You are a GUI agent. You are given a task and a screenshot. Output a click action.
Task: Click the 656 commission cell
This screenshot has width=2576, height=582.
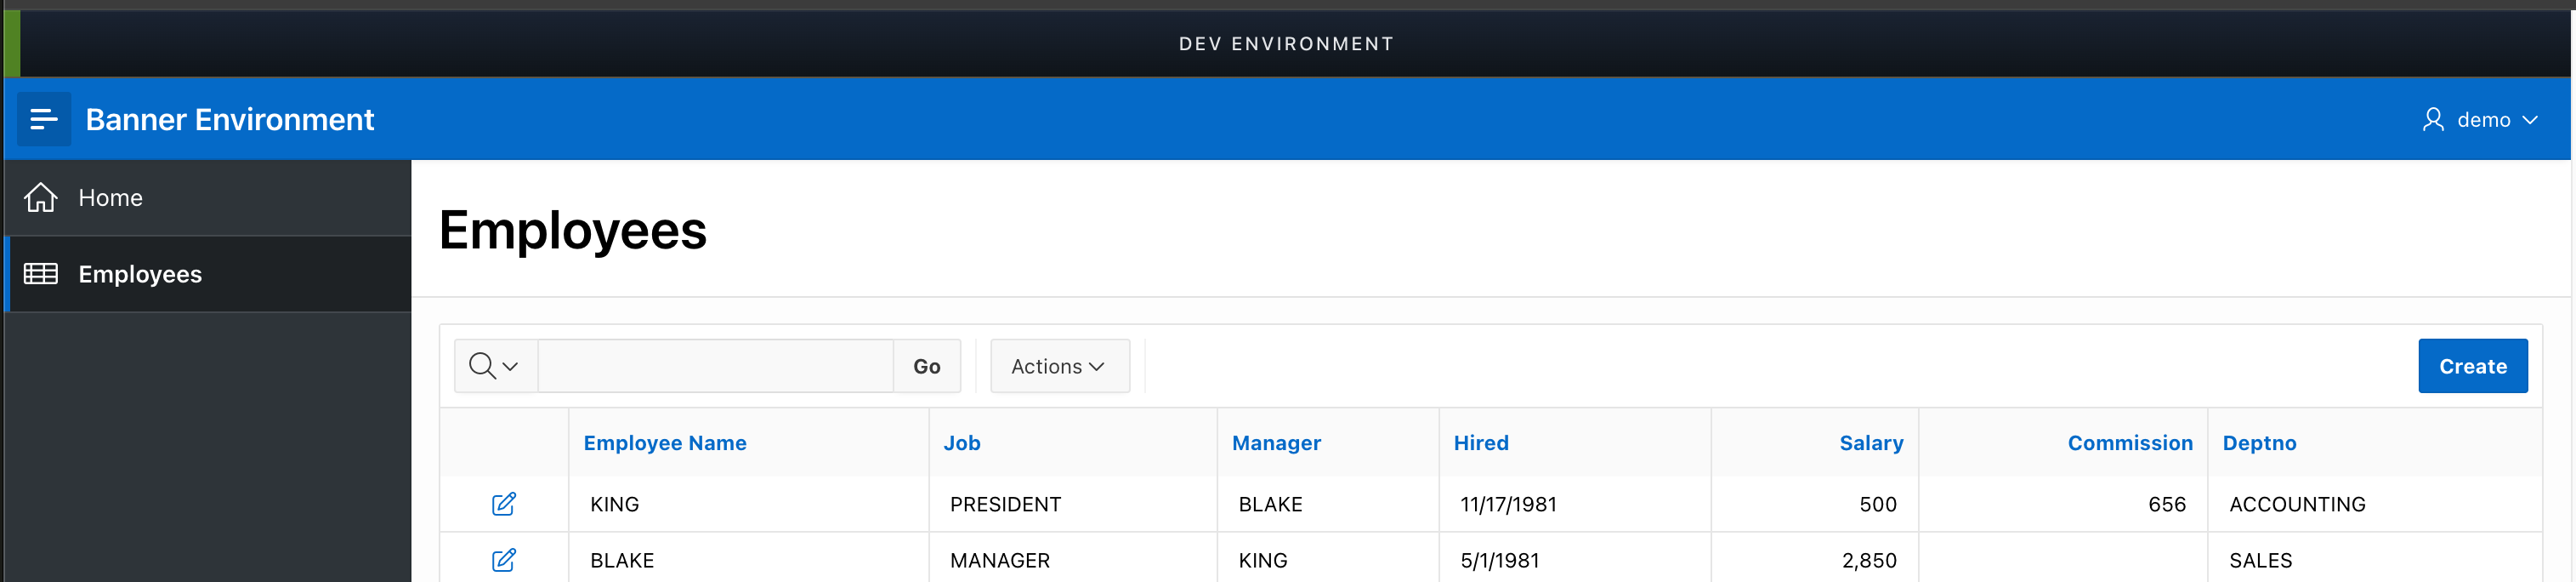click(2063, 504)
